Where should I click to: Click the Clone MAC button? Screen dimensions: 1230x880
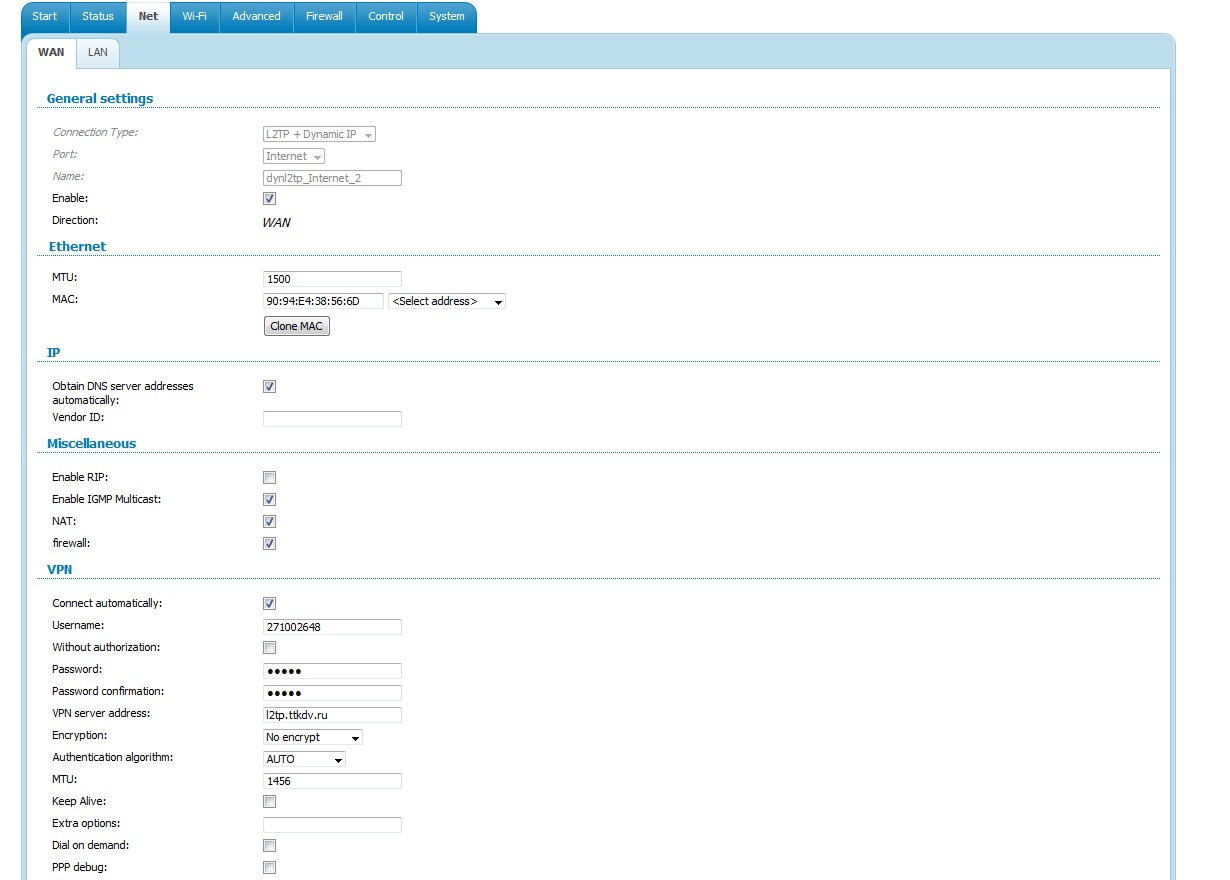tap(297, 326)
